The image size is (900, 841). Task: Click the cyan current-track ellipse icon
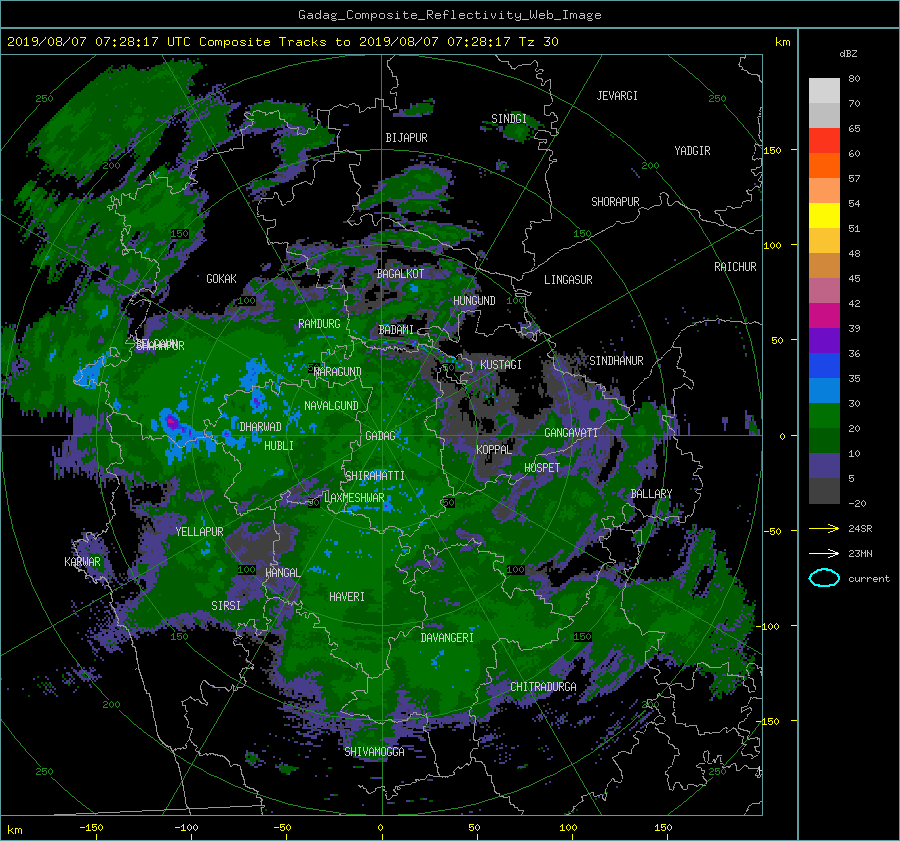point(824,578)
